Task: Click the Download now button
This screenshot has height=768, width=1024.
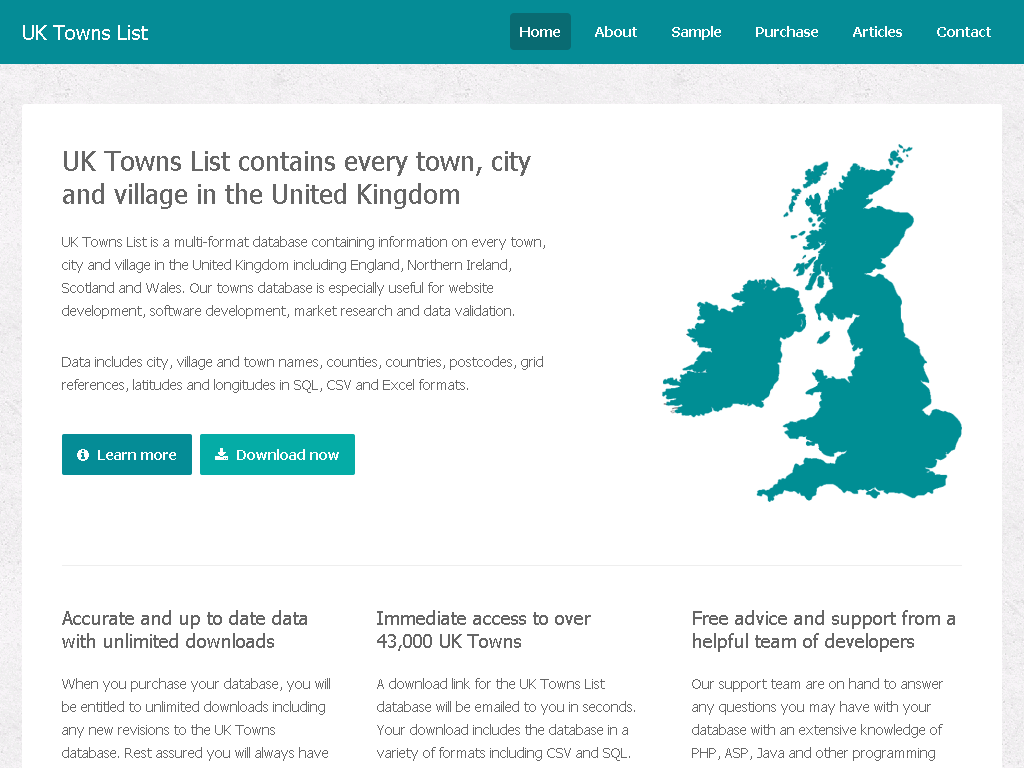Action: (278, 455)
